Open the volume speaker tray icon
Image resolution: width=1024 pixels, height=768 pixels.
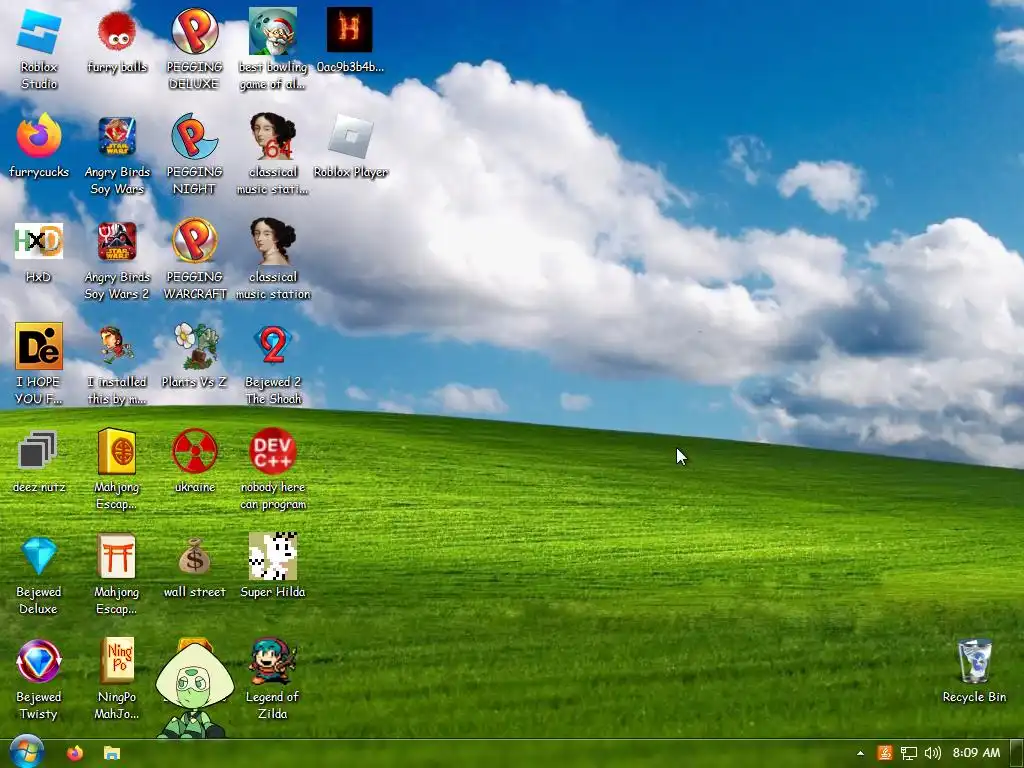coord(933,753)
